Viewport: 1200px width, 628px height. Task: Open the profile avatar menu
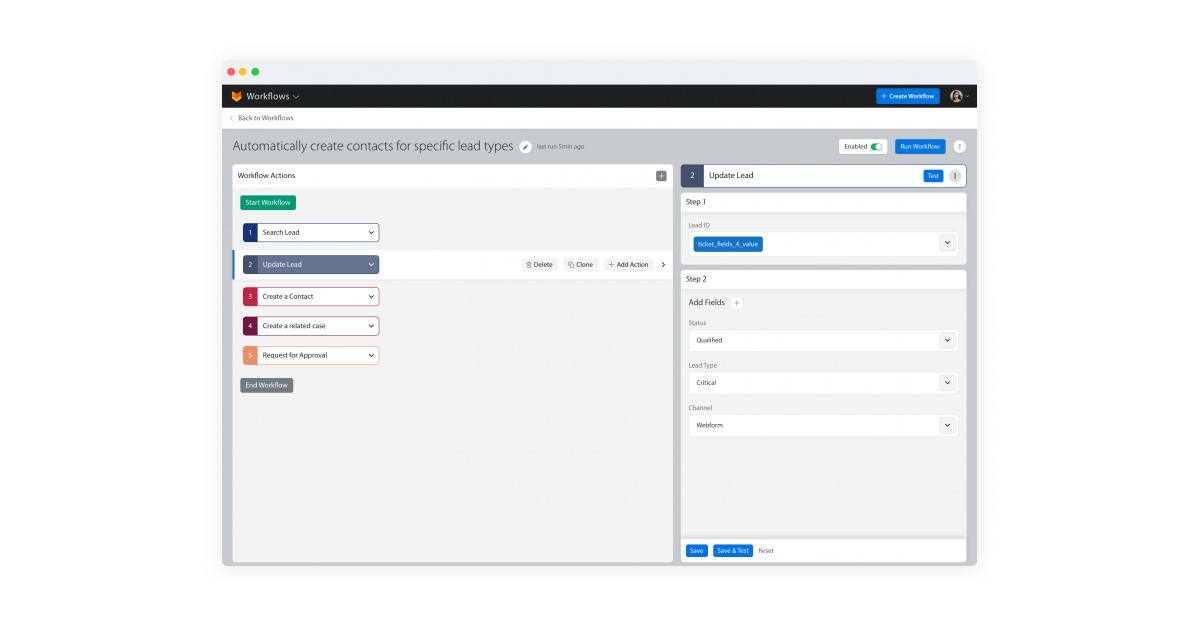pos(956,96)
